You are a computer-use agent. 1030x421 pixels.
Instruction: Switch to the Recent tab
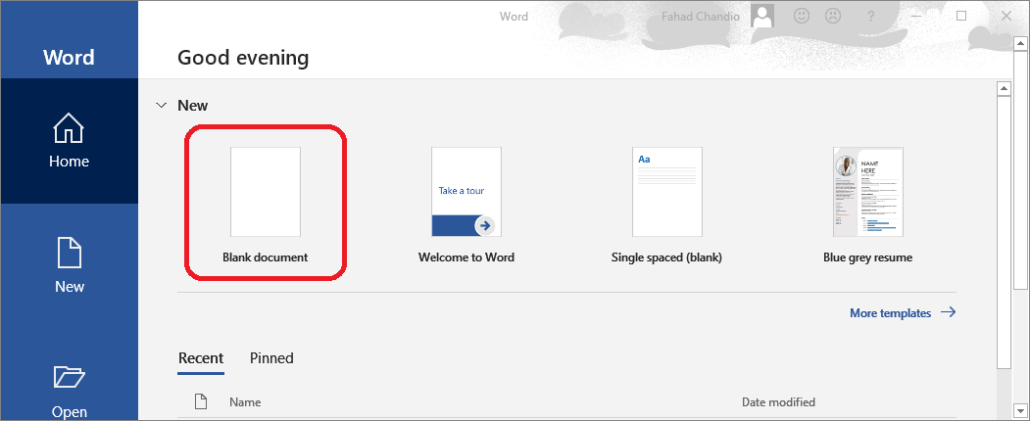(201, 359)
